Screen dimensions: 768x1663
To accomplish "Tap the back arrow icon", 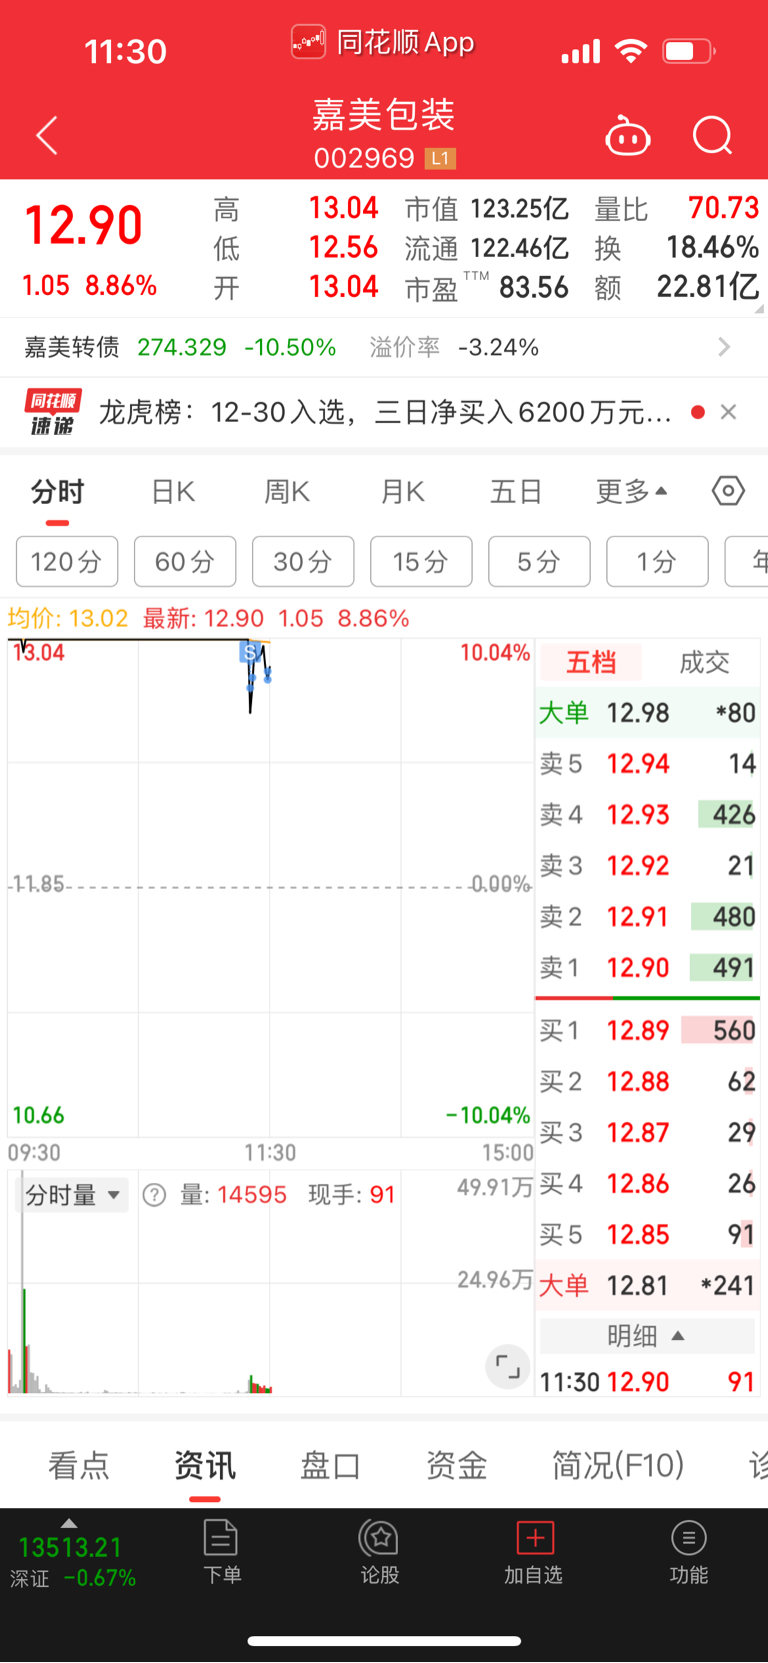I will 47,135.
